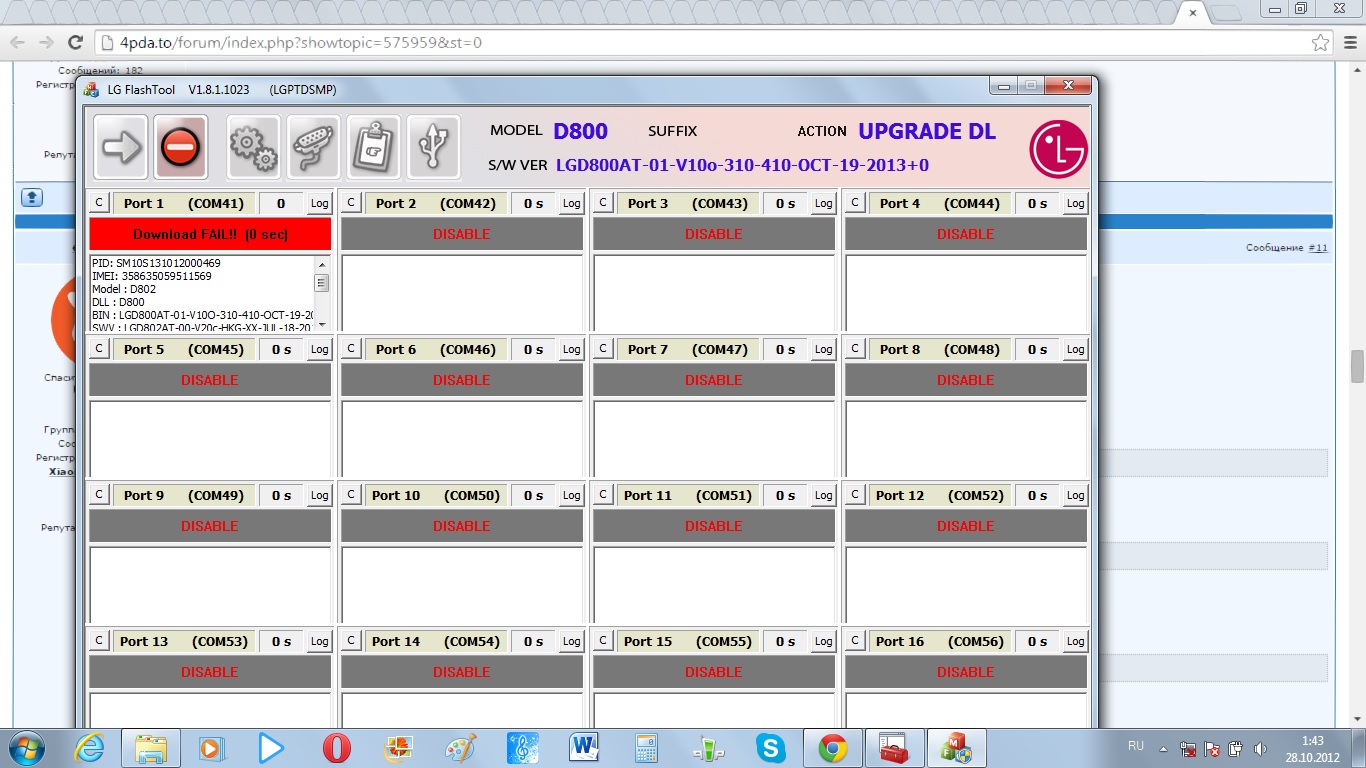The image size is (1366, 768).
Task: Click the browser page vertical scrollbar thumb
Action: [x=1357, y=366]
